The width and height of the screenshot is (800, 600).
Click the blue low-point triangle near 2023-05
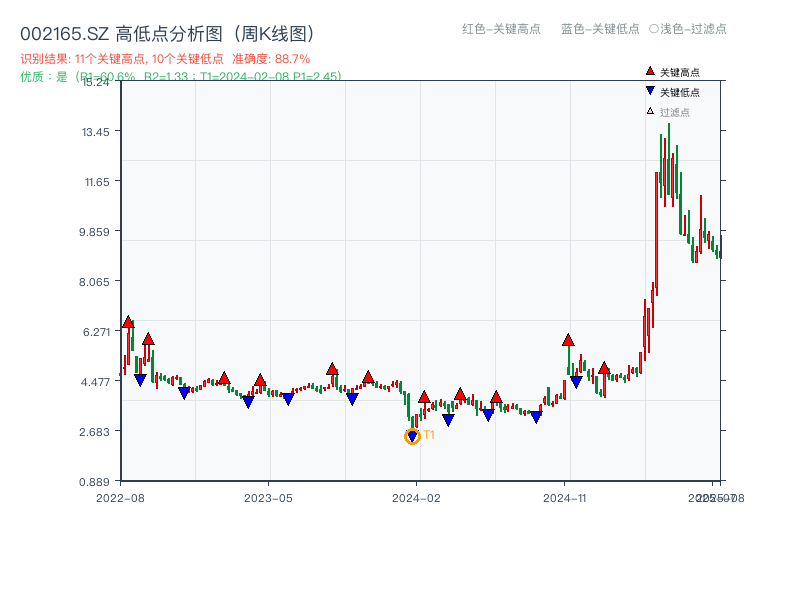tap(249, 399)
